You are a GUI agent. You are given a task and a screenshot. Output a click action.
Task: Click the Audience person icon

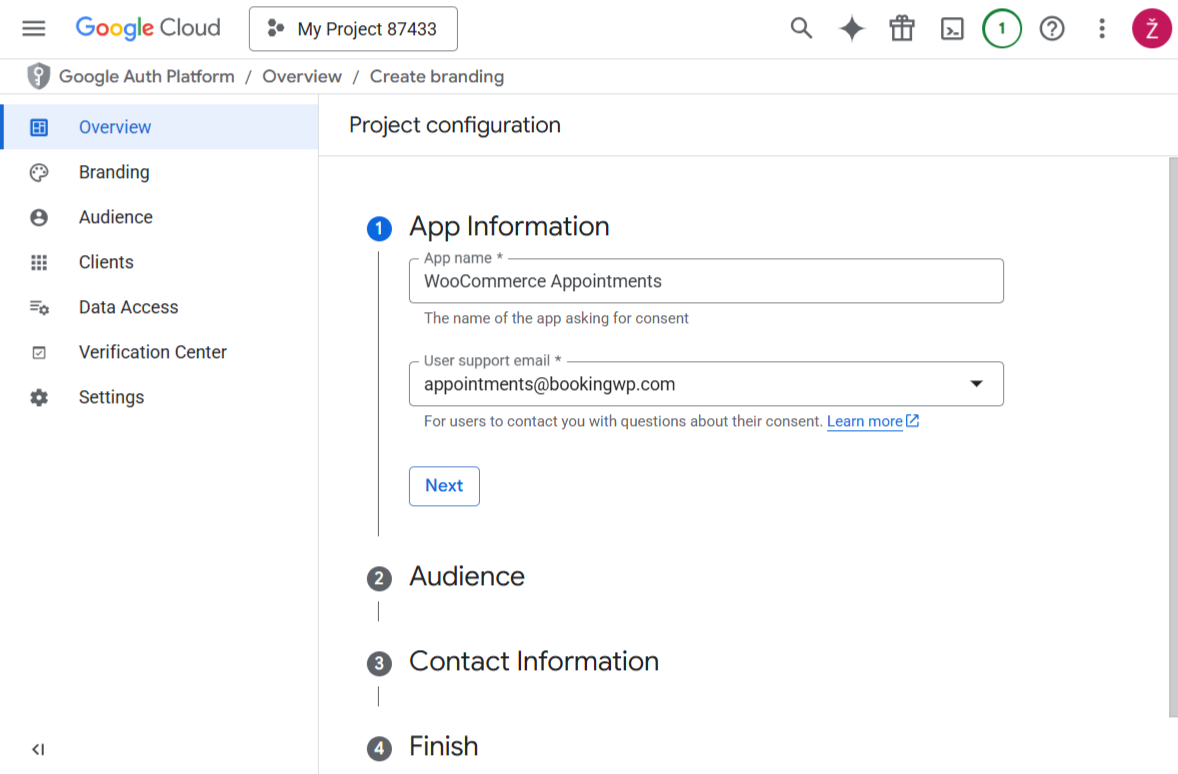click(x=39, y=217)
